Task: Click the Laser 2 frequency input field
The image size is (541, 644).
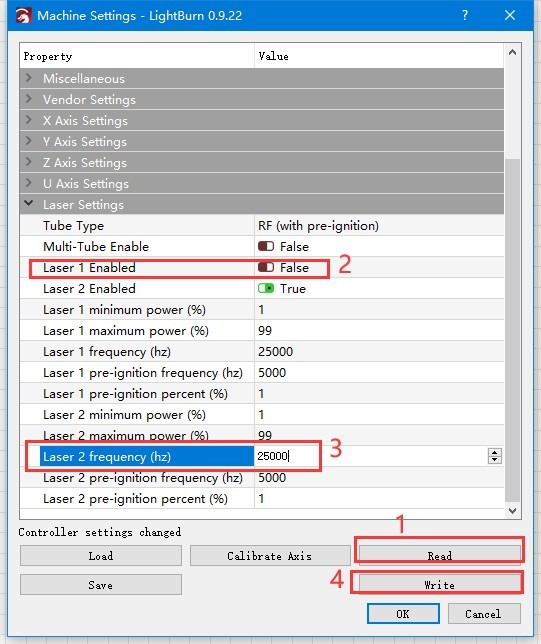Action: pyautogui.click(x=370, y=456)
